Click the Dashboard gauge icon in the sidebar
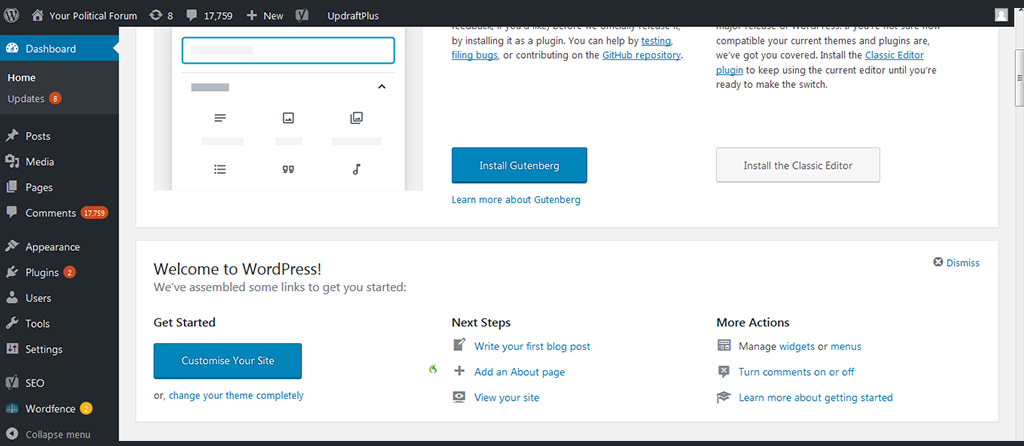The width and height of the screenshot is (1024, 446). click(x=12, y=48)
